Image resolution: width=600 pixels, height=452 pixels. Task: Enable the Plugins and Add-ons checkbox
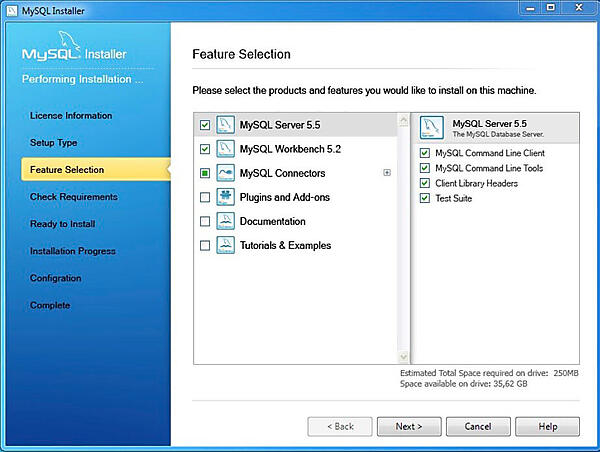(x=205, y=197)
